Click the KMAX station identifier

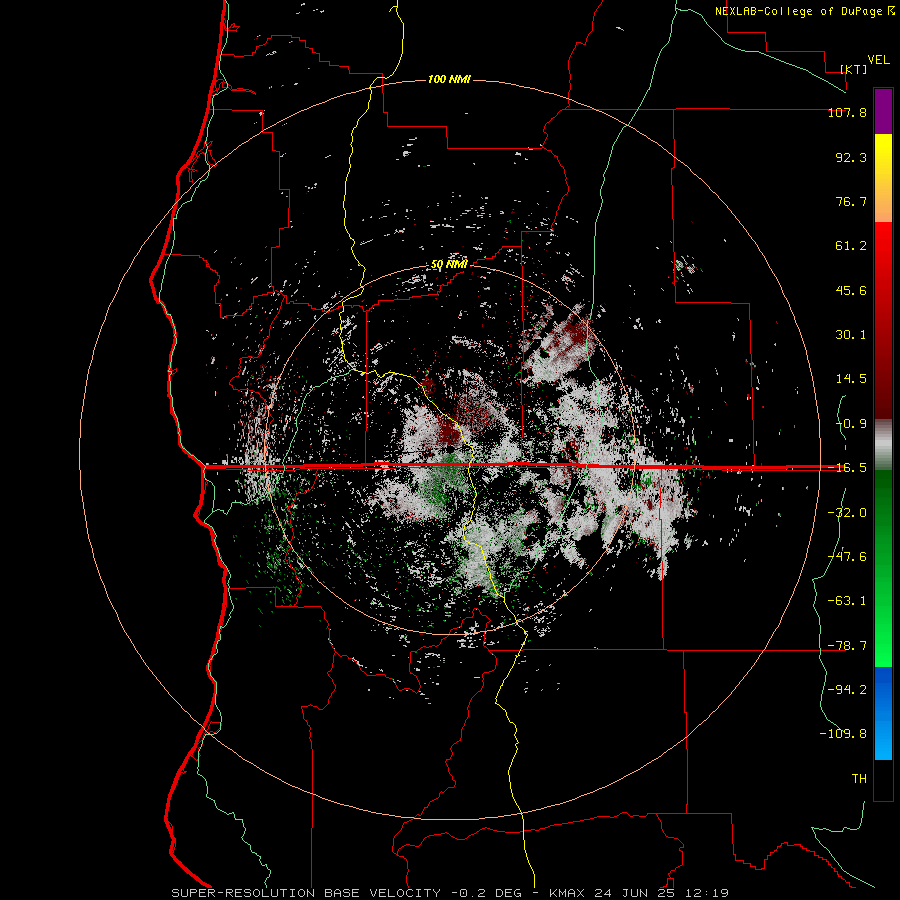click(568, 893)
